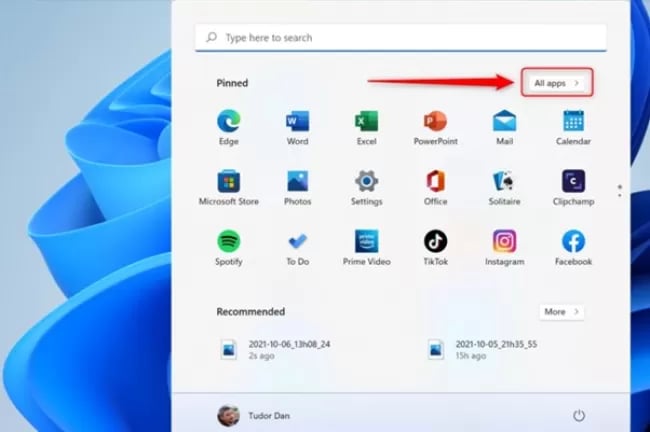Launch Instagram app
This screenshot has width=650, height=432.
[504, 248]
